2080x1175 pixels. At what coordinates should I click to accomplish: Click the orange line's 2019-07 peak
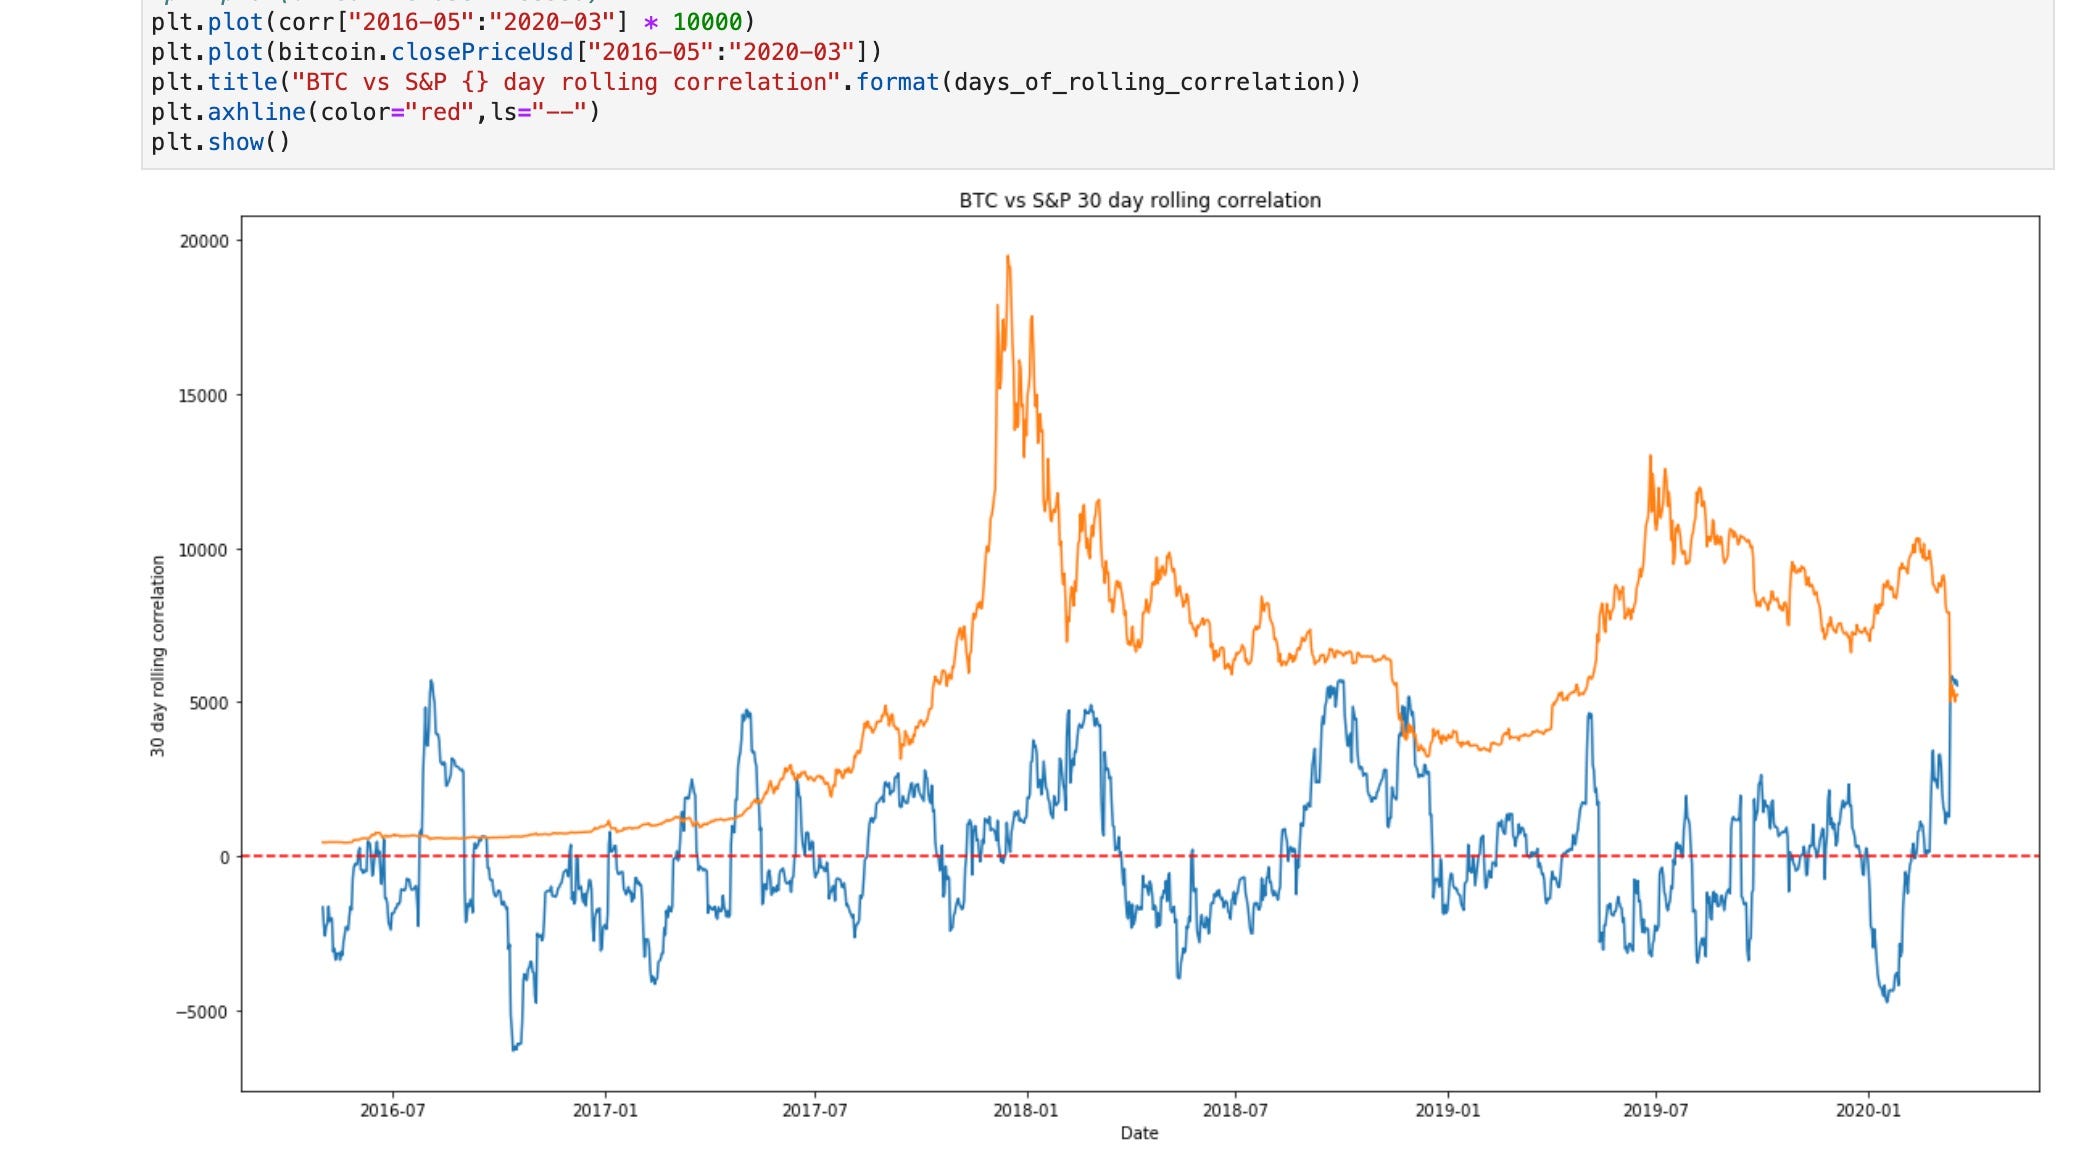1650,458
